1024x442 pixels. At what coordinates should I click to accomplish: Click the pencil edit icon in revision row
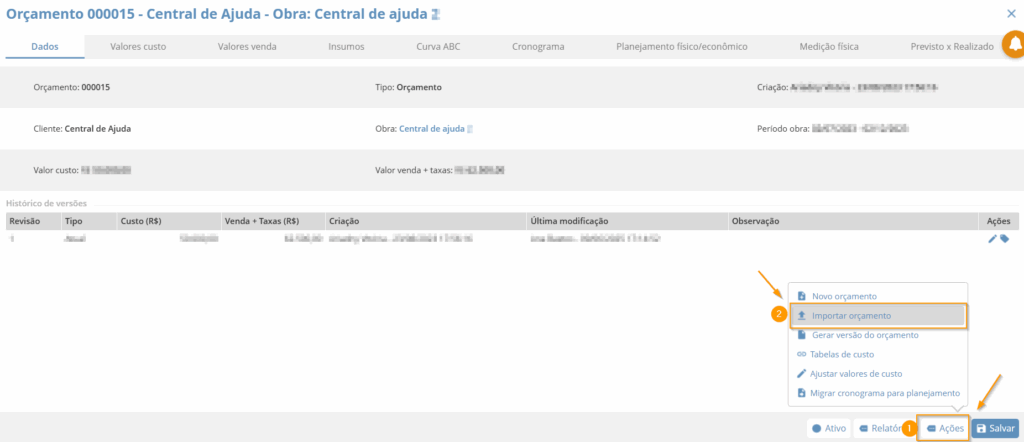(x=992, y=239)
